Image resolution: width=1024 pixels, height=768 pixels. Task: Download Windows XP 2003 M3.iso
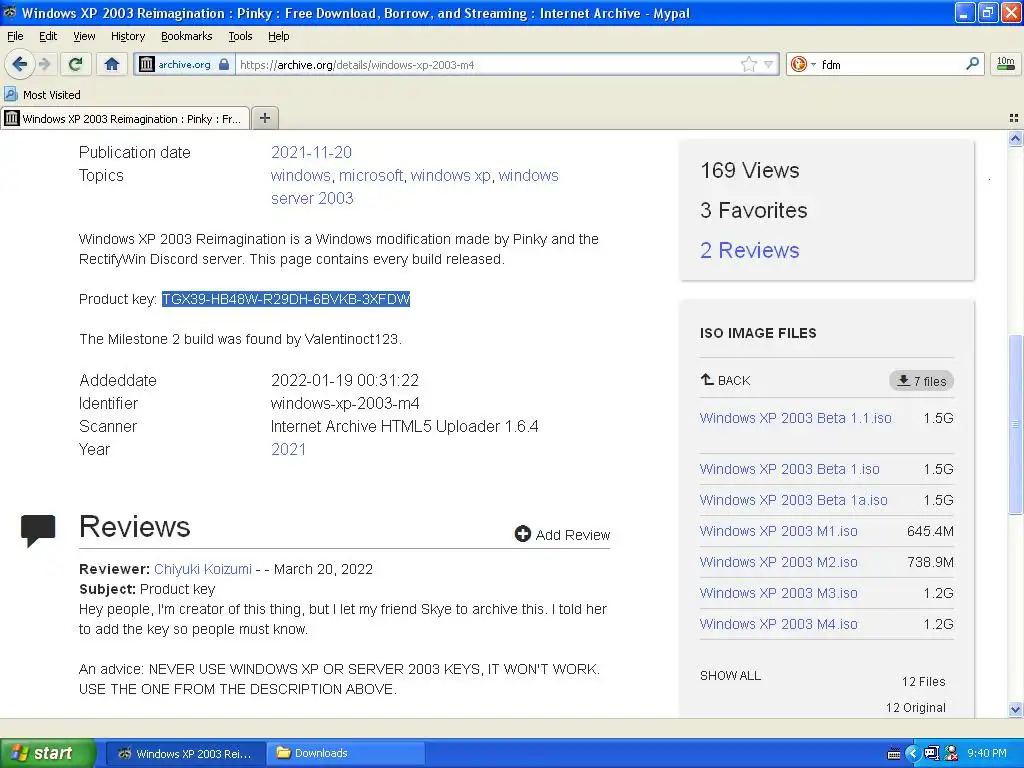coord(778,593)
